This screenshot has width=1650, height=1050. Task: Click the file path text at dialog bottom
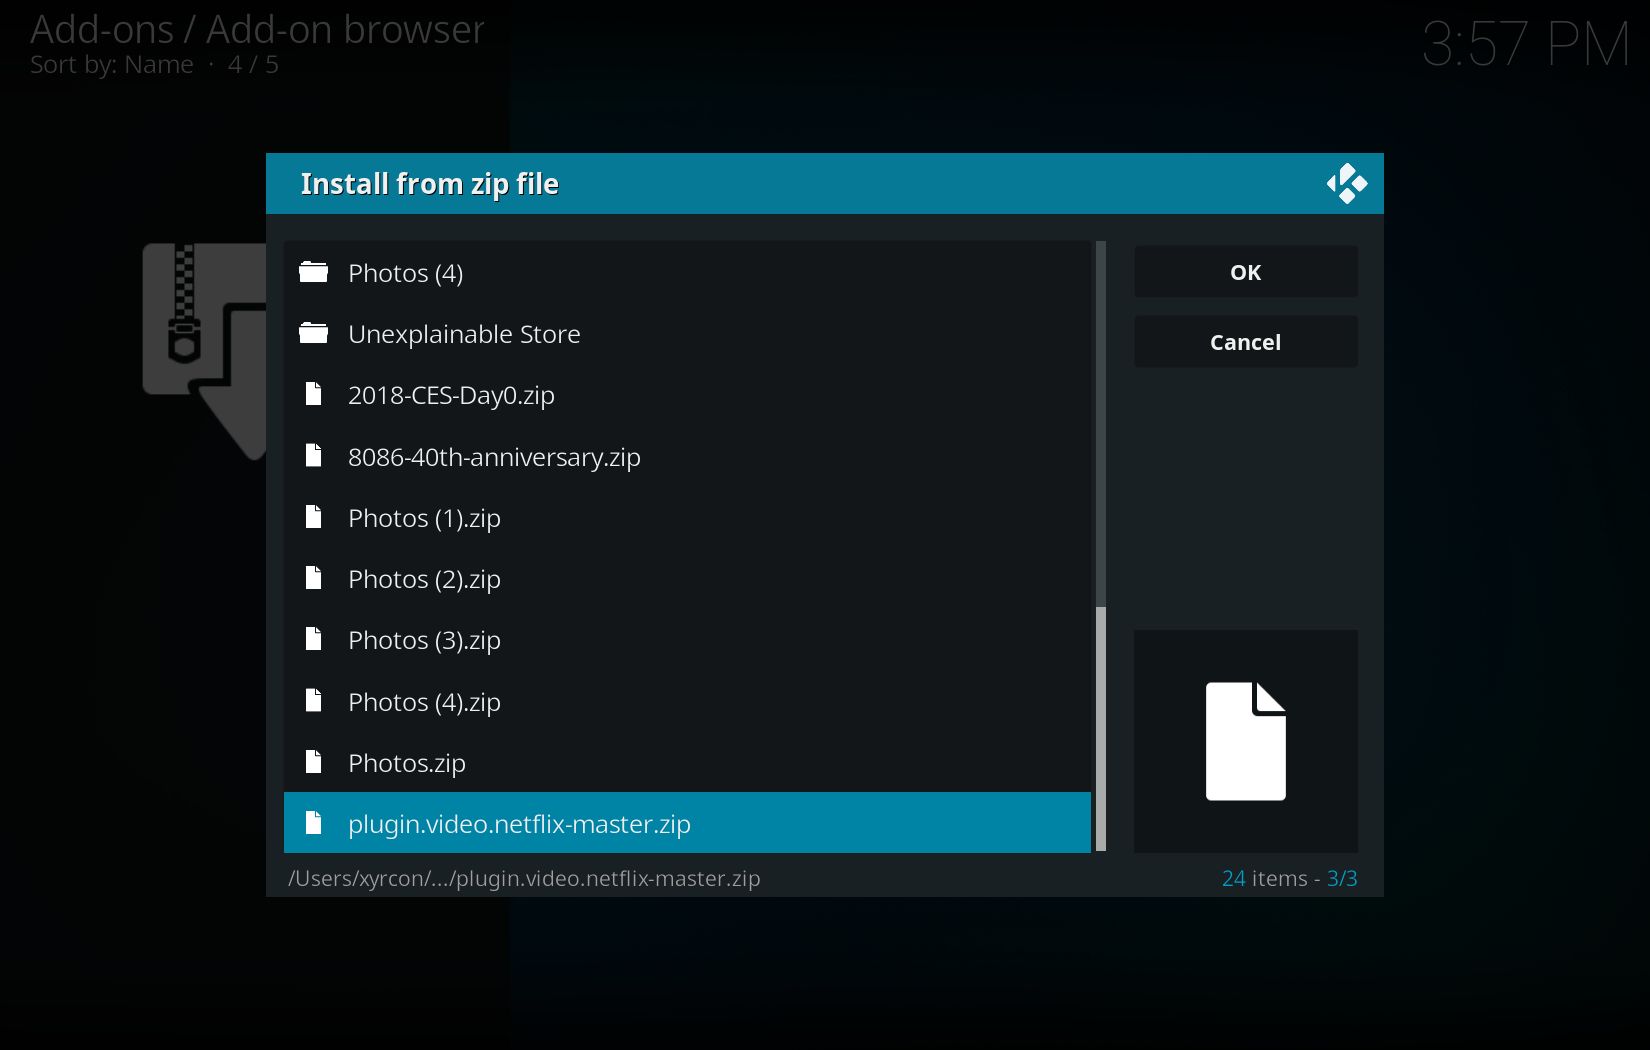click(x=524, y=878)
